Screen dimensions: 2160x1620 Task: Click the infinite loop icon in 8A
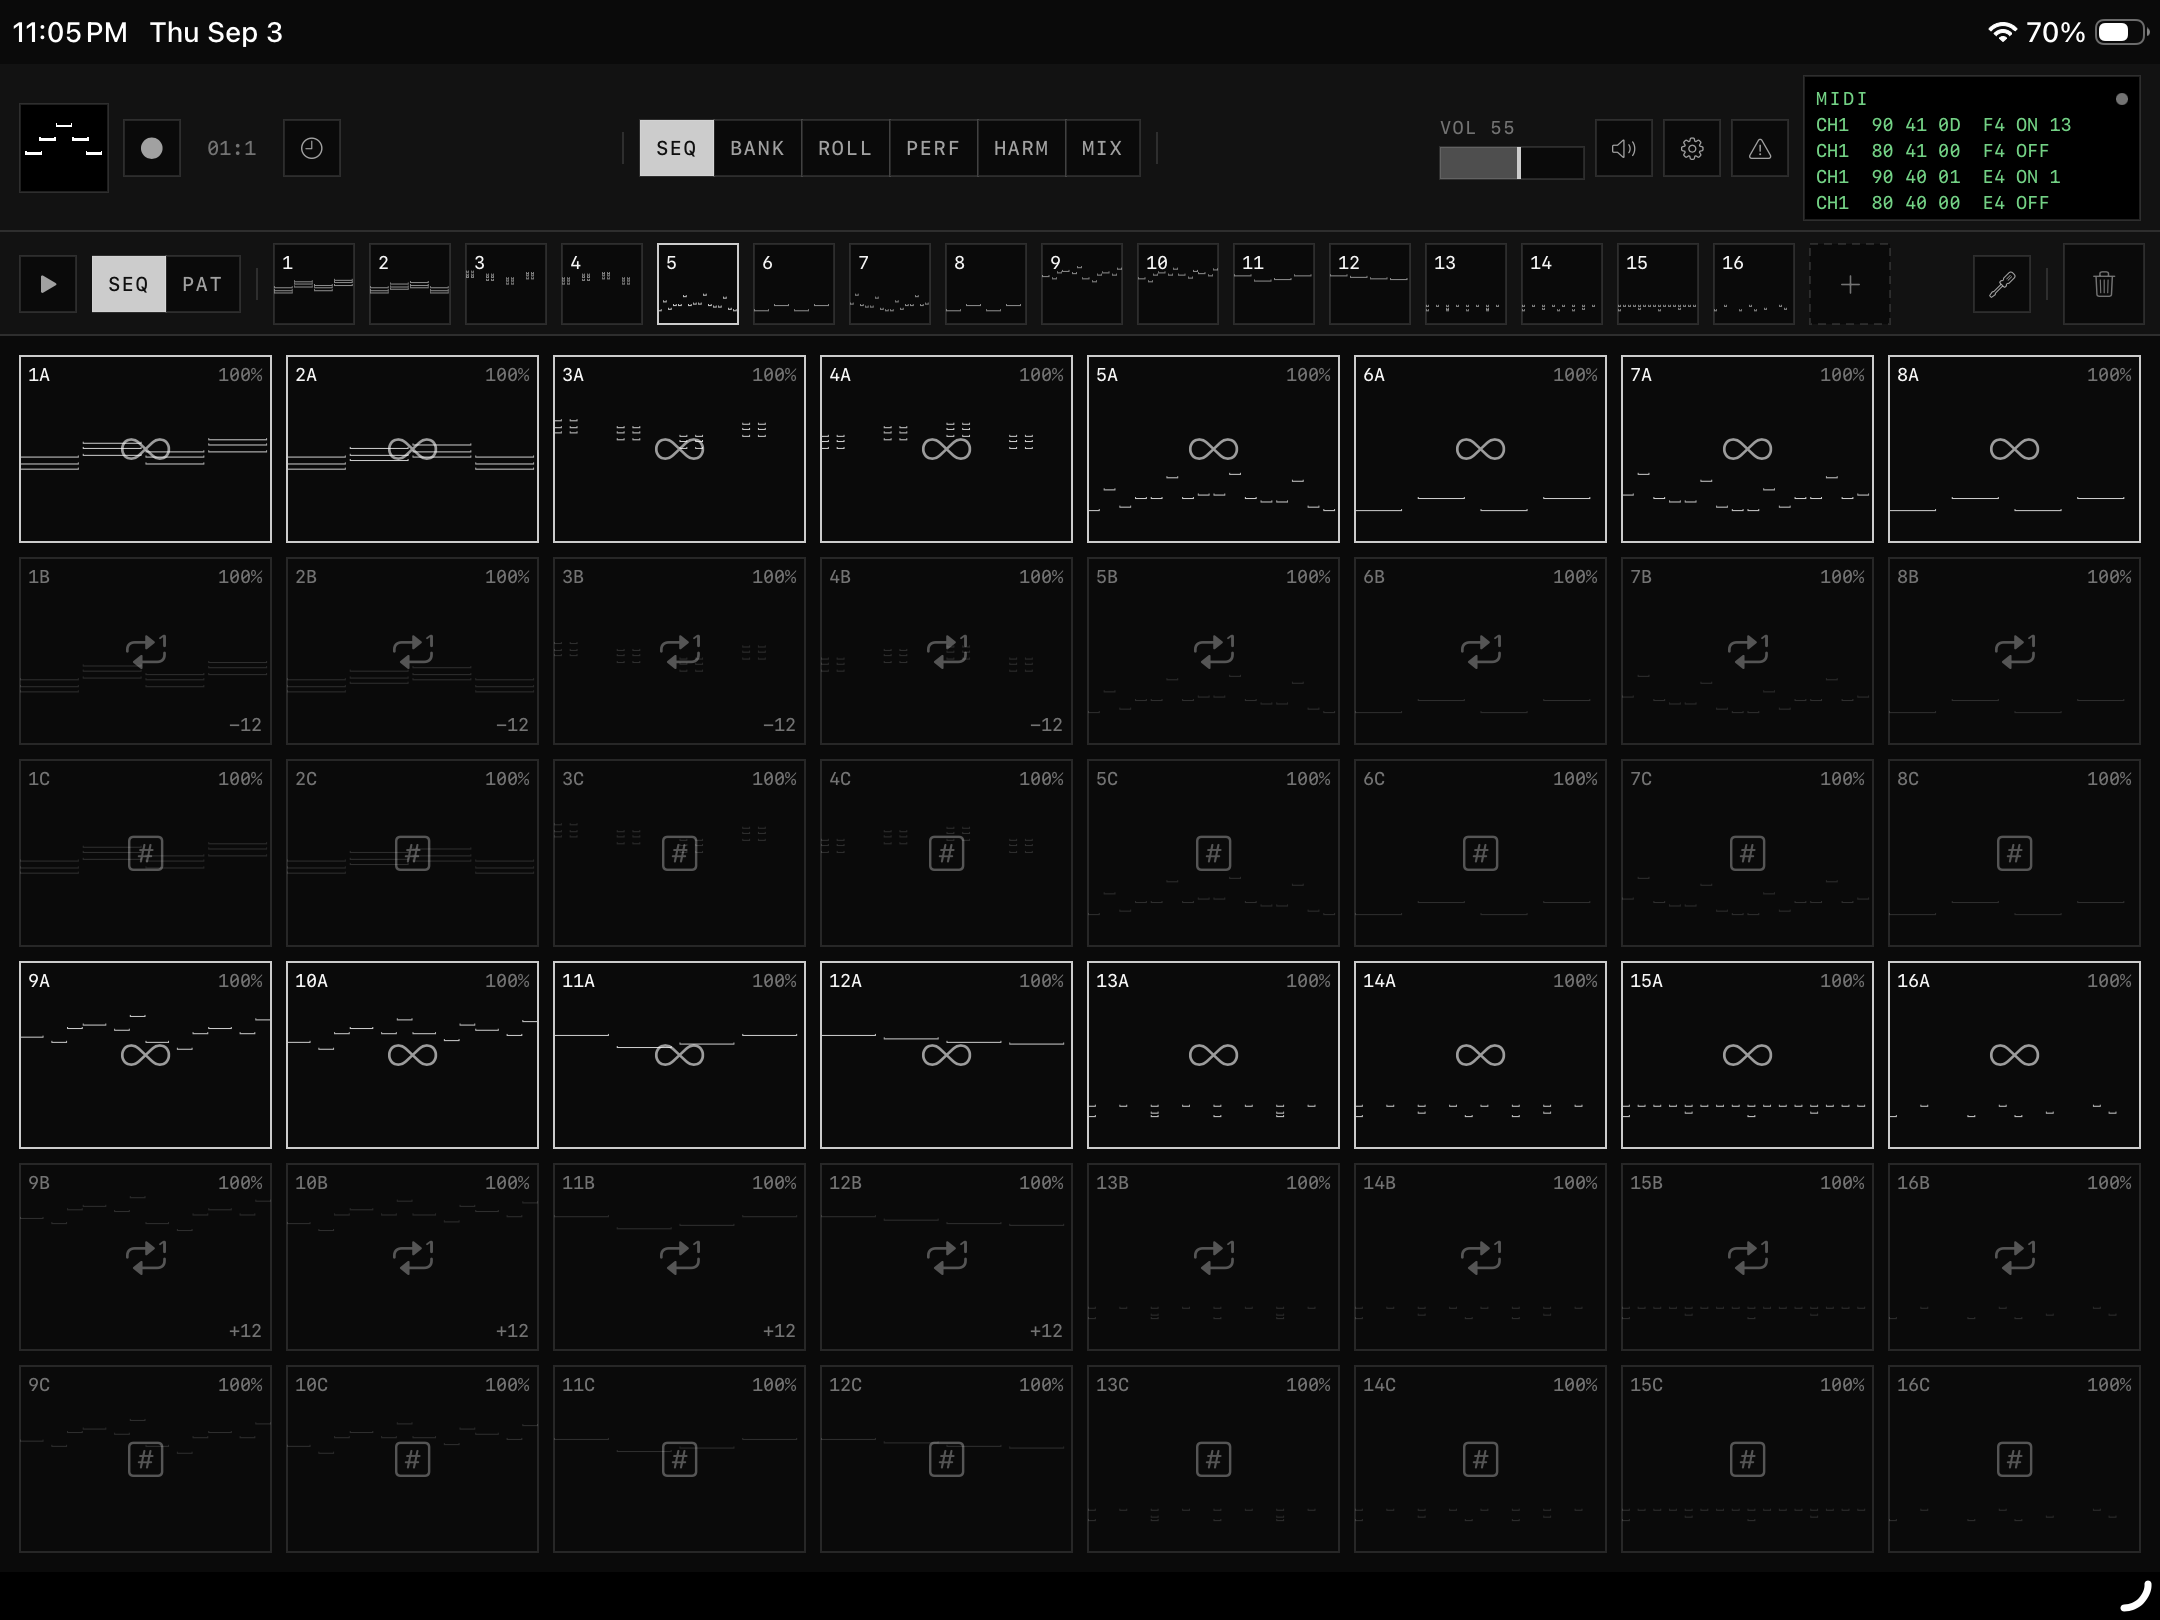(2014, 449)
